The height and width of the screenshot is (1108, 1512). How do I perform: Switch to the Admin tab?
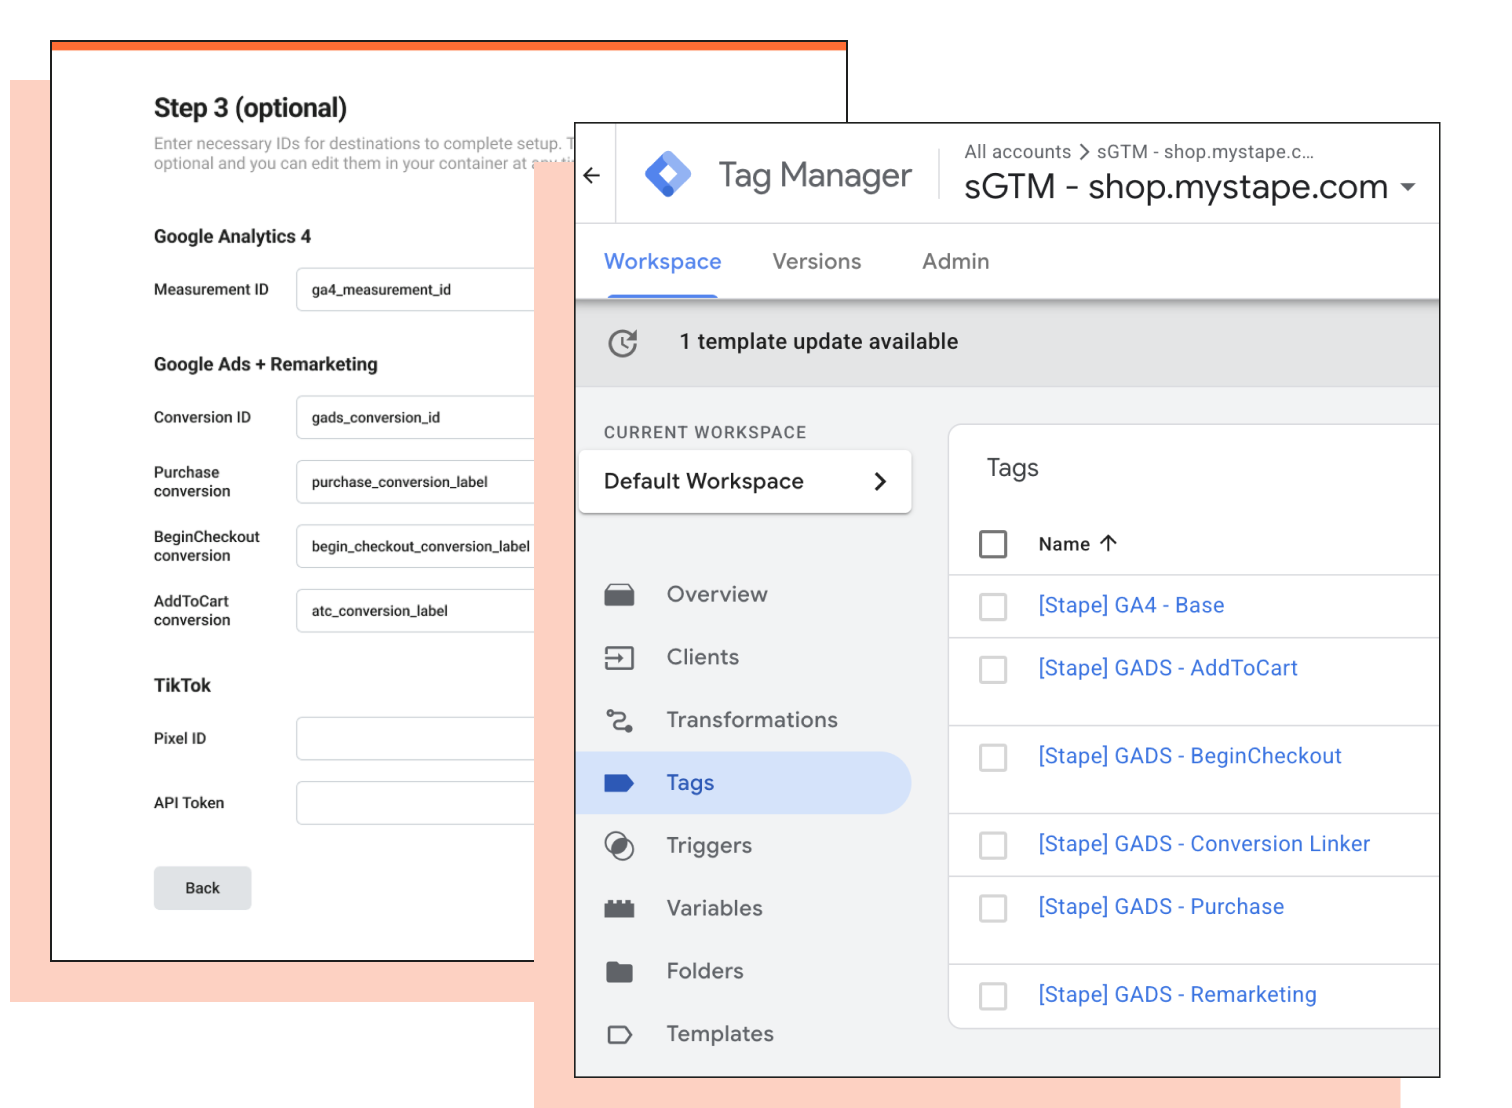(955, 262)
